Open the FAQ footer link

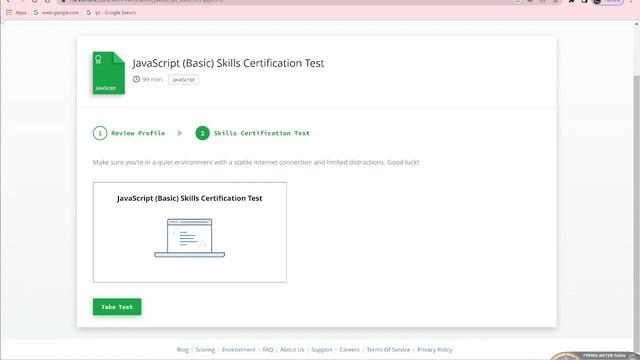[x=268, y=350]
